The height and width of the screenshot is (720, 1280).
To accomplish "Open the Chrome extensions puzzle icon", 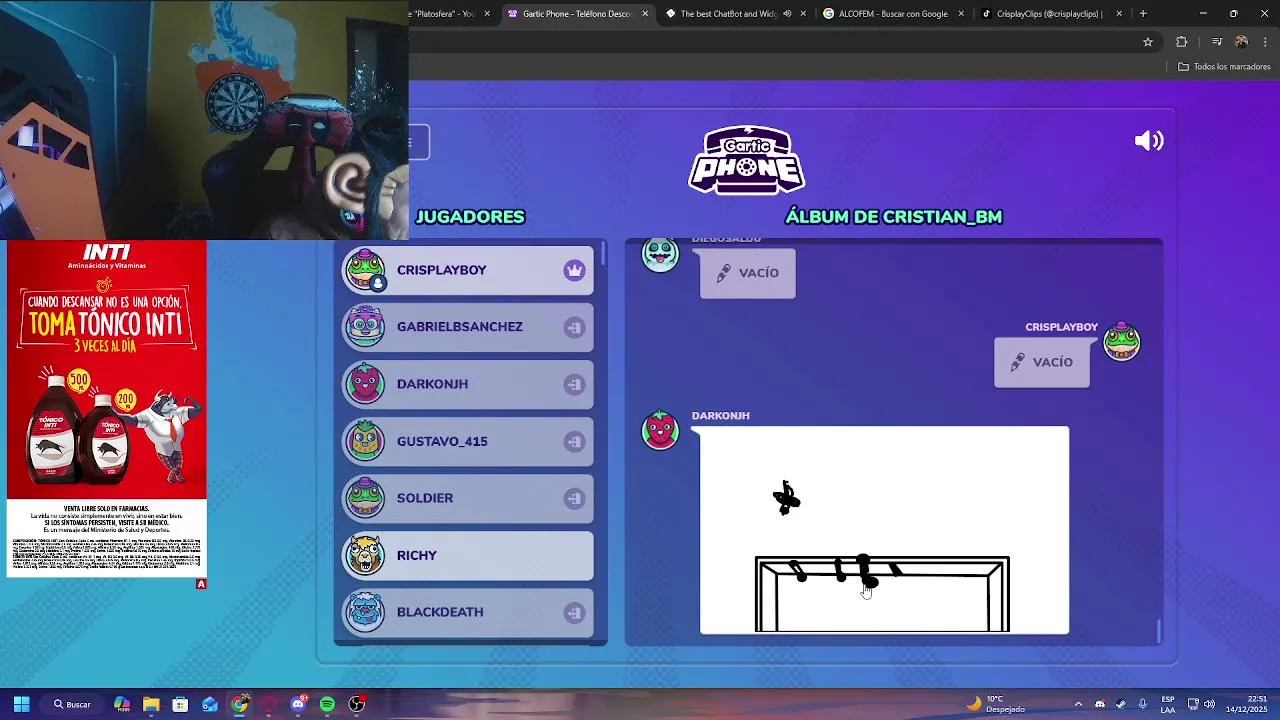I will 1182,42.
